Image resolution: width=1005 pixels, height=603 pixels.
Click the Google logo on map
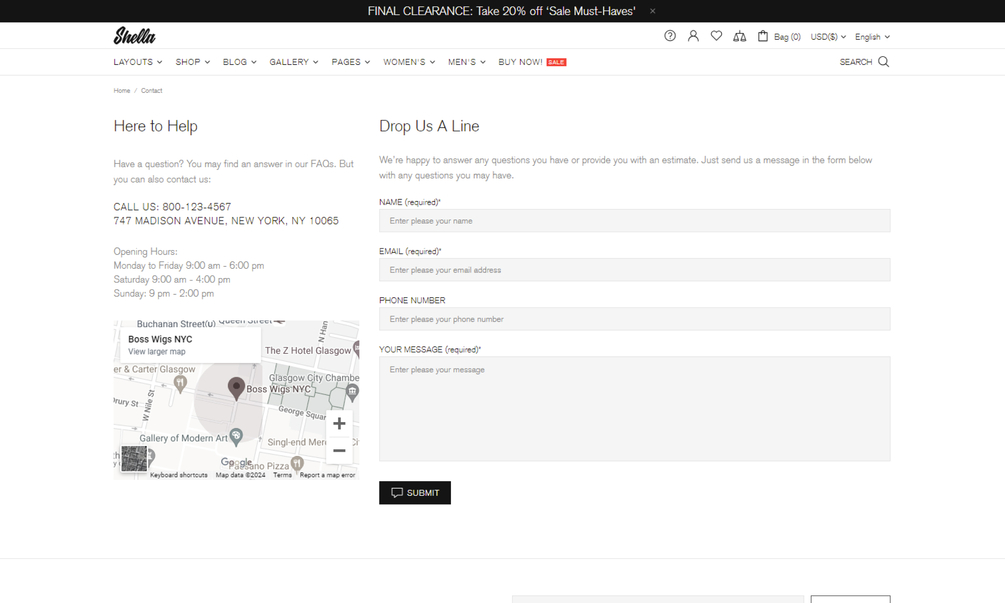(x=237, y=462)
